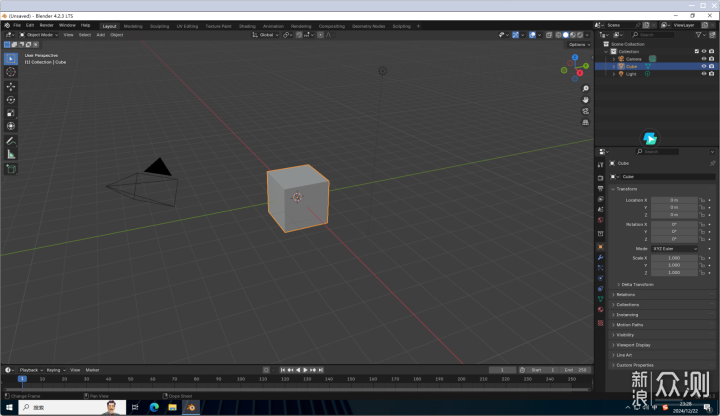
Task: Hide Light in viewport via eye icon
Action: 704,74
